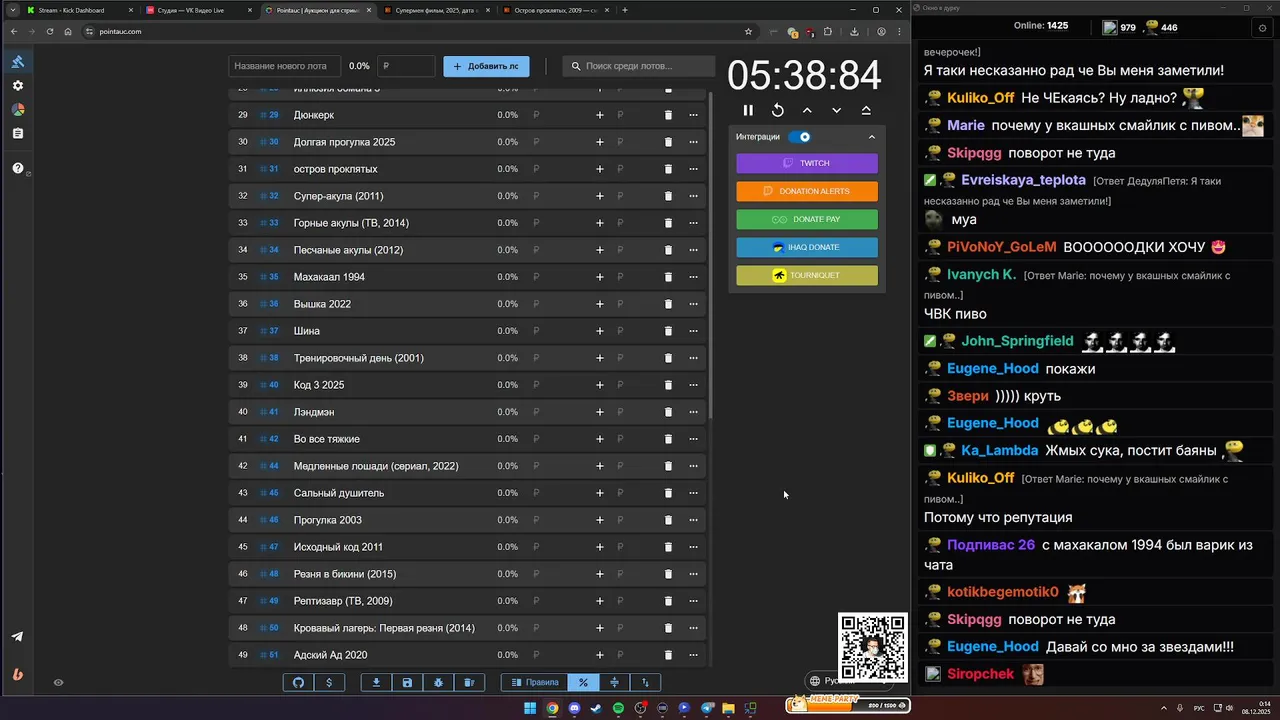Image resolution: width=1280 pixels, height=720 pixels.
Task: Connect IHAQ DONATE integration
Action: [807, 247]
